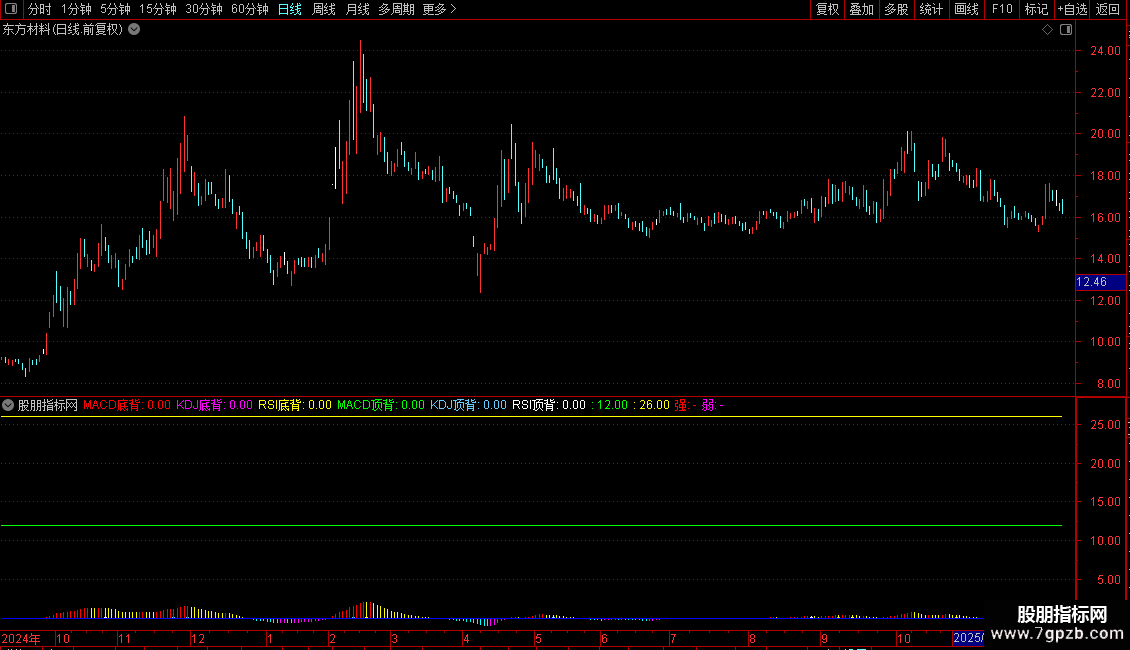
Task: Click the 2024年 label on time axis
Action: click(21, 638)
